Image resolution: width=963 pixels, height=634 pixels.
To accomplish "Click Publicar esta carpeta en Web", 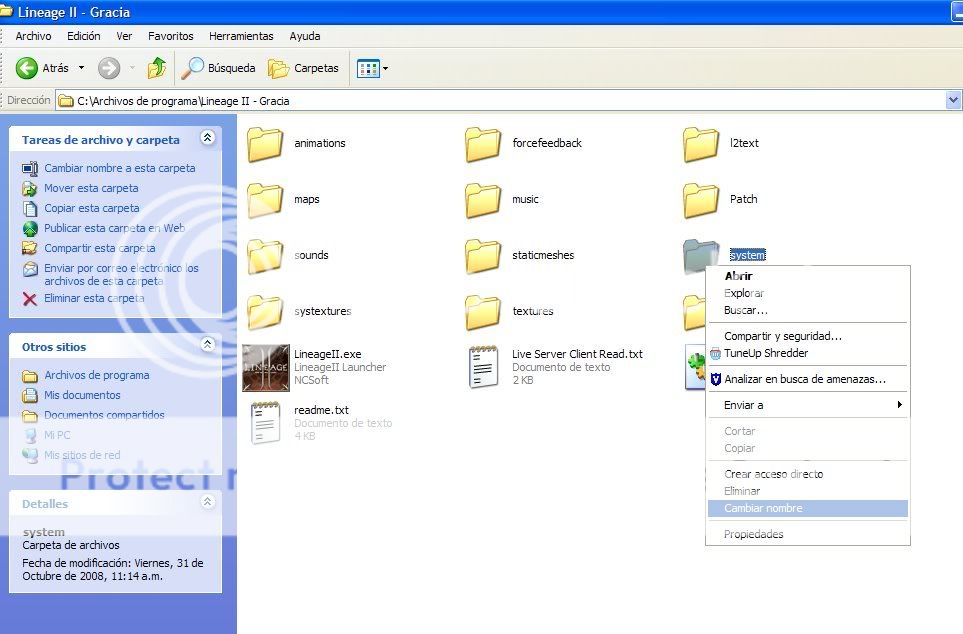I will pos(114,228).
